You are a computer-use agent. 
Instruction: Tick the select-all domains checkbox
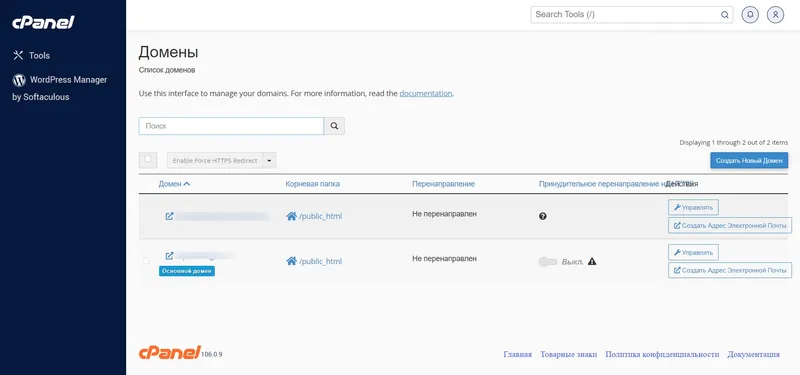coord(148,159)
